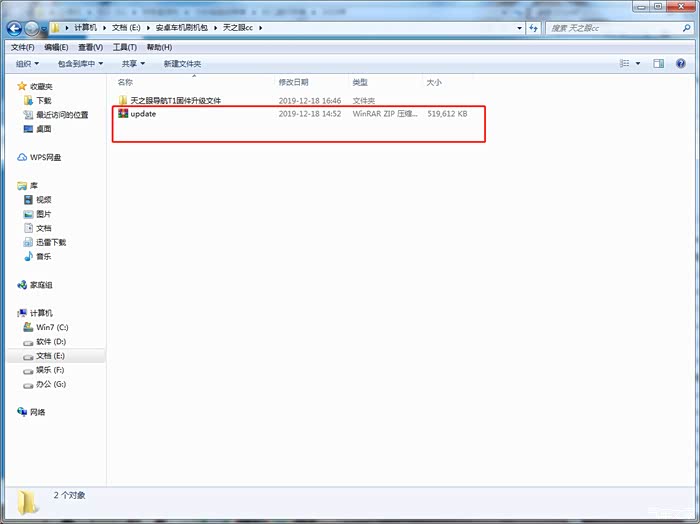Expand the address bar history dropdown

tap(519, 28)
